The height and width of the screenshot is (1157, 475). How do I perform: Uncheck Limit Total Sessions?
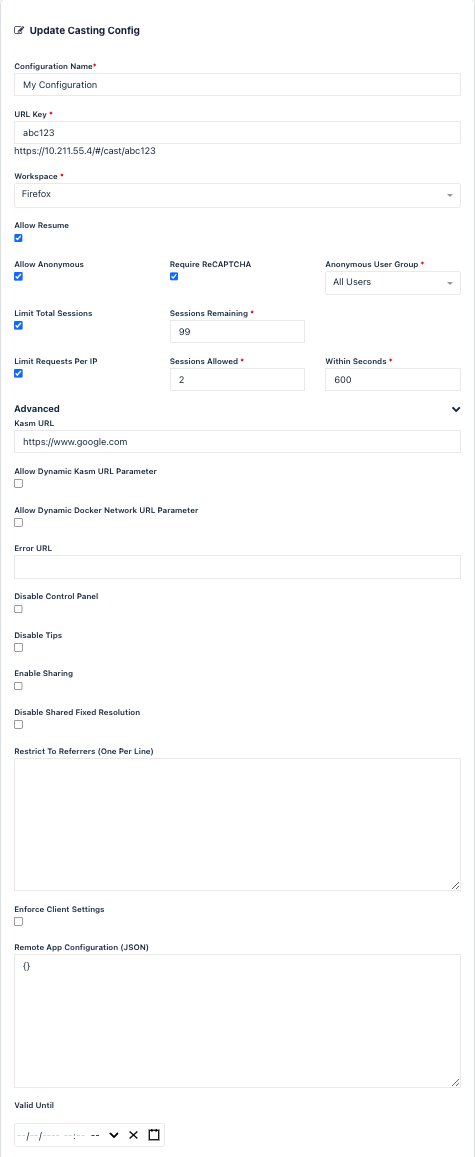tap(18, 325)
